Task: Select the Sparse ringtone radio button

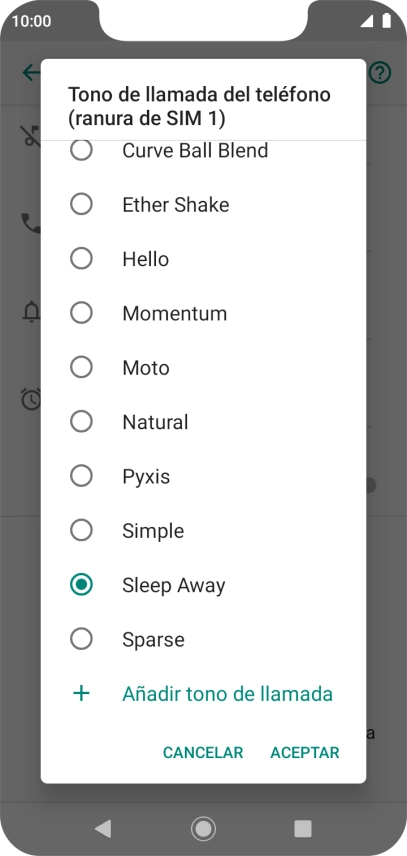Action: (x=81, y=639)
